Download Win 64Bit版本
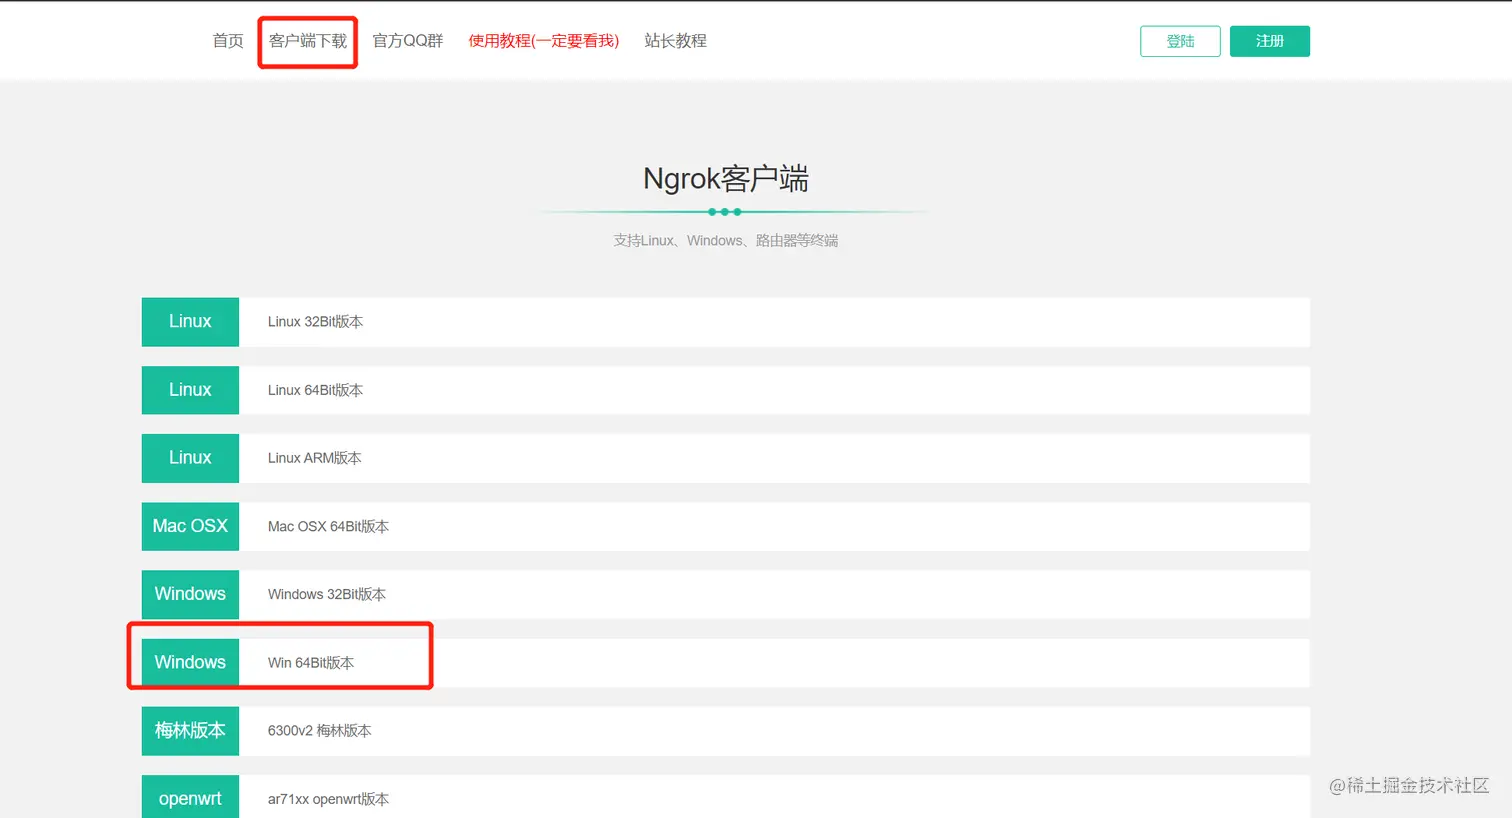Screen dimensions: 1512x818 click(311, 663)
